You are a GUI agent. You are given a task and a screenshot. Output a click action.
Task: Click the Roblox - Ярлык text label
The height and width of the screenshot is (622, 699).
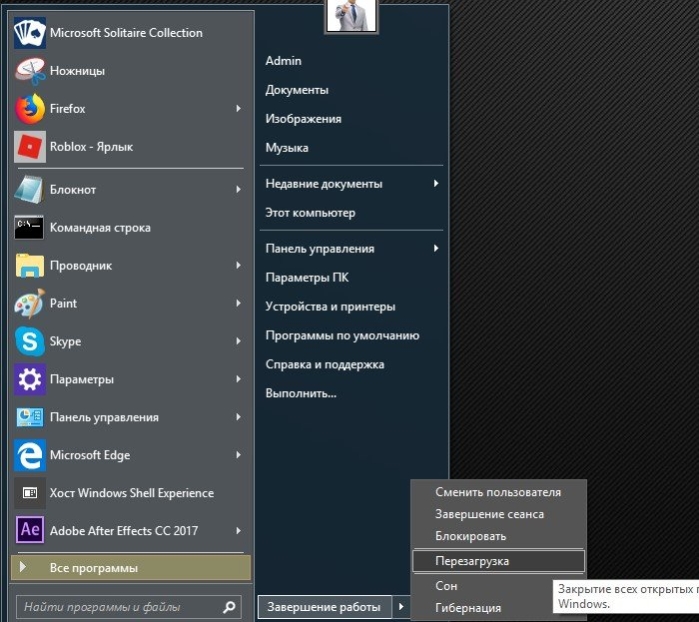(x=91, y=147)
